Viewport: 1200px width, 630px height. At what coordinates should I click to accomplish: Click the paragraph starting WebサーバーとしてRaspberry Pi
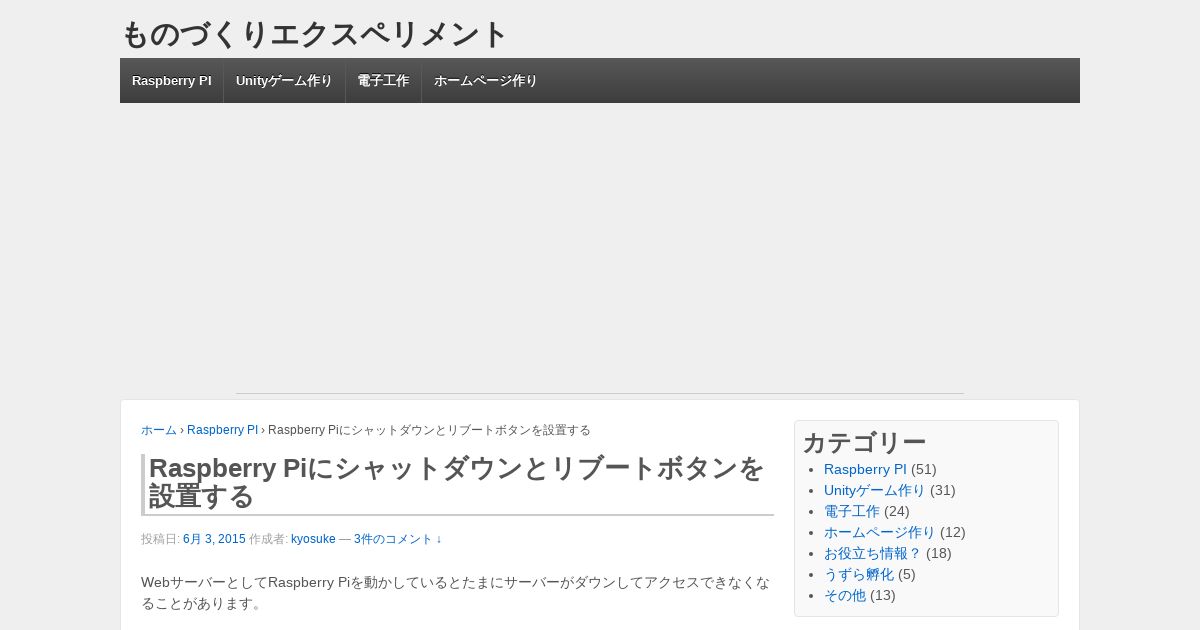456,593
